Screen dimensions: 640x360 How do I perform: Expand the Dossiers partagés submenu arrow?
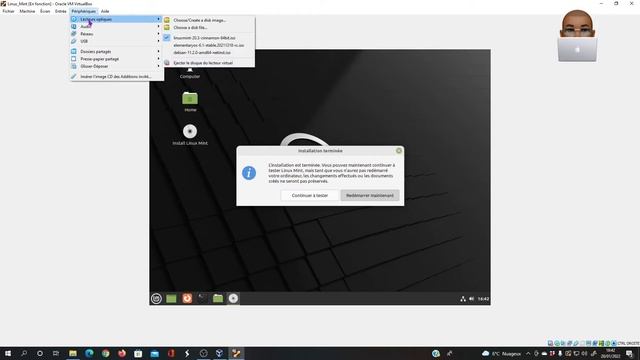point(158,51)
